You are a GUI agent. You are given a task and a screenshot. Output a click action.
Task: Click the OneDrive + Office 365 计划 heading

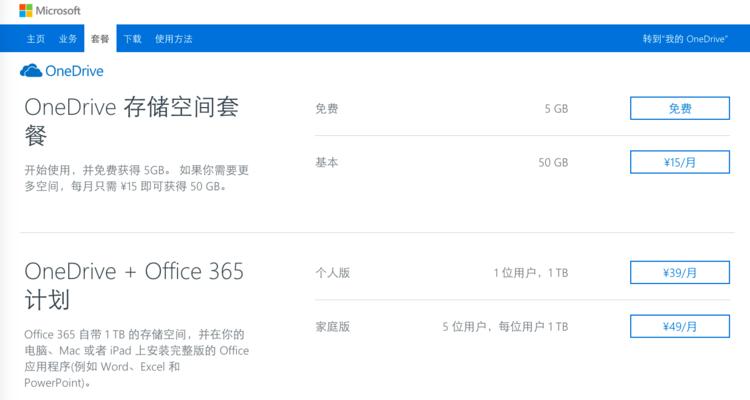134,286
